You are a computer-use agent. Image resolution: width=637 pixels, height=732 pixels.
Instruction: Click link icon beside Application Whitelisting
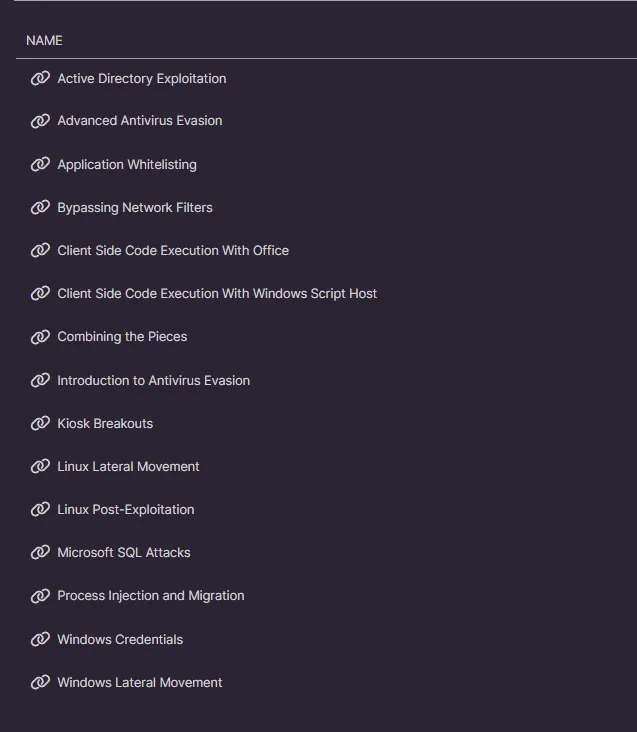pos(40,164)
